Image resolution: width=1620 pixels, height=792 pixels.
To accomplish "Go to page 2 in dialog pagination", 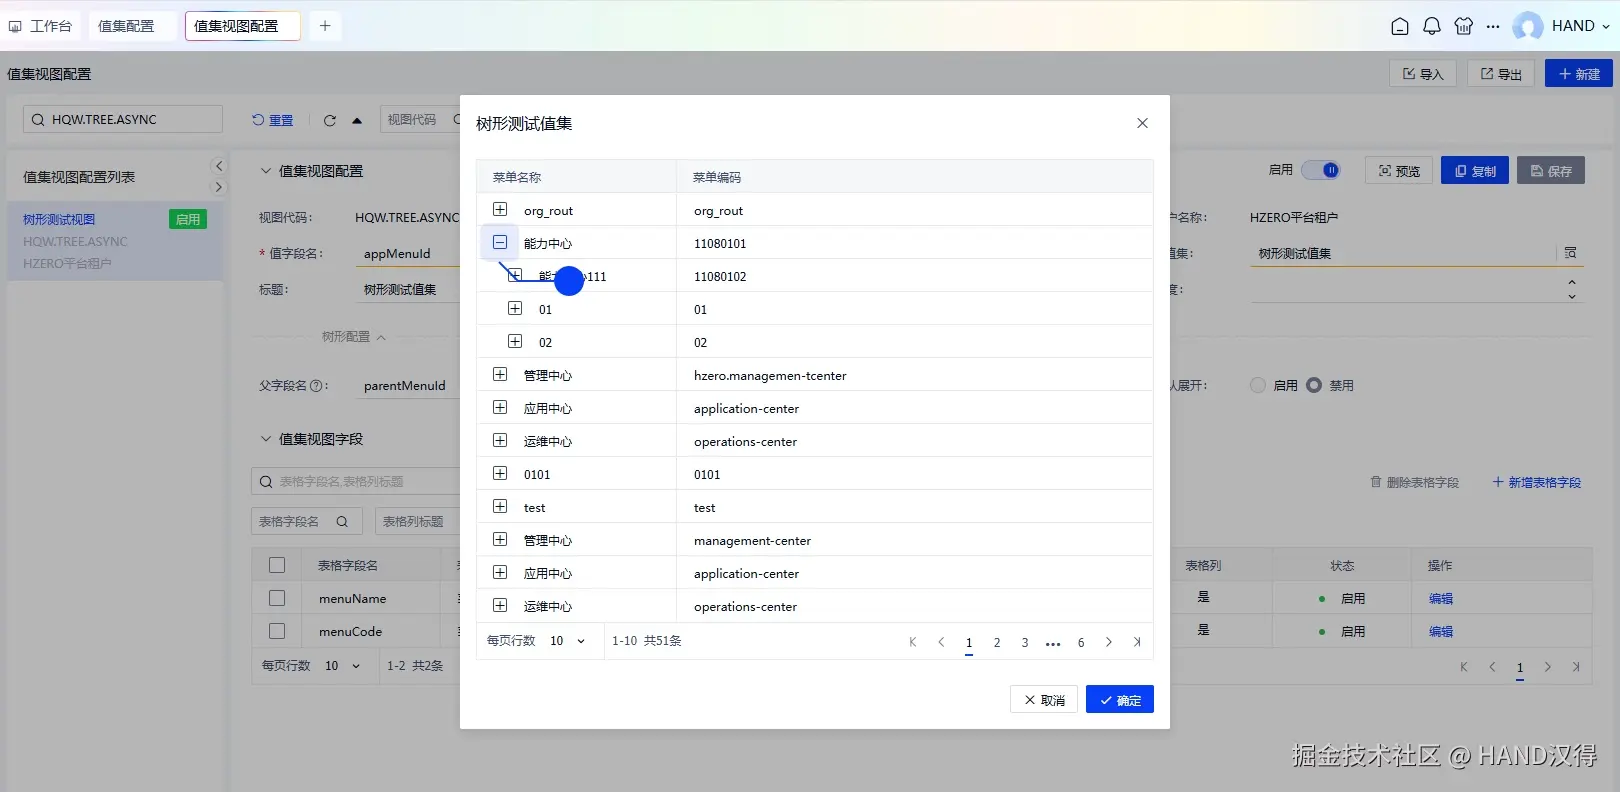I will pyautogui.click(x=997, y=642).
